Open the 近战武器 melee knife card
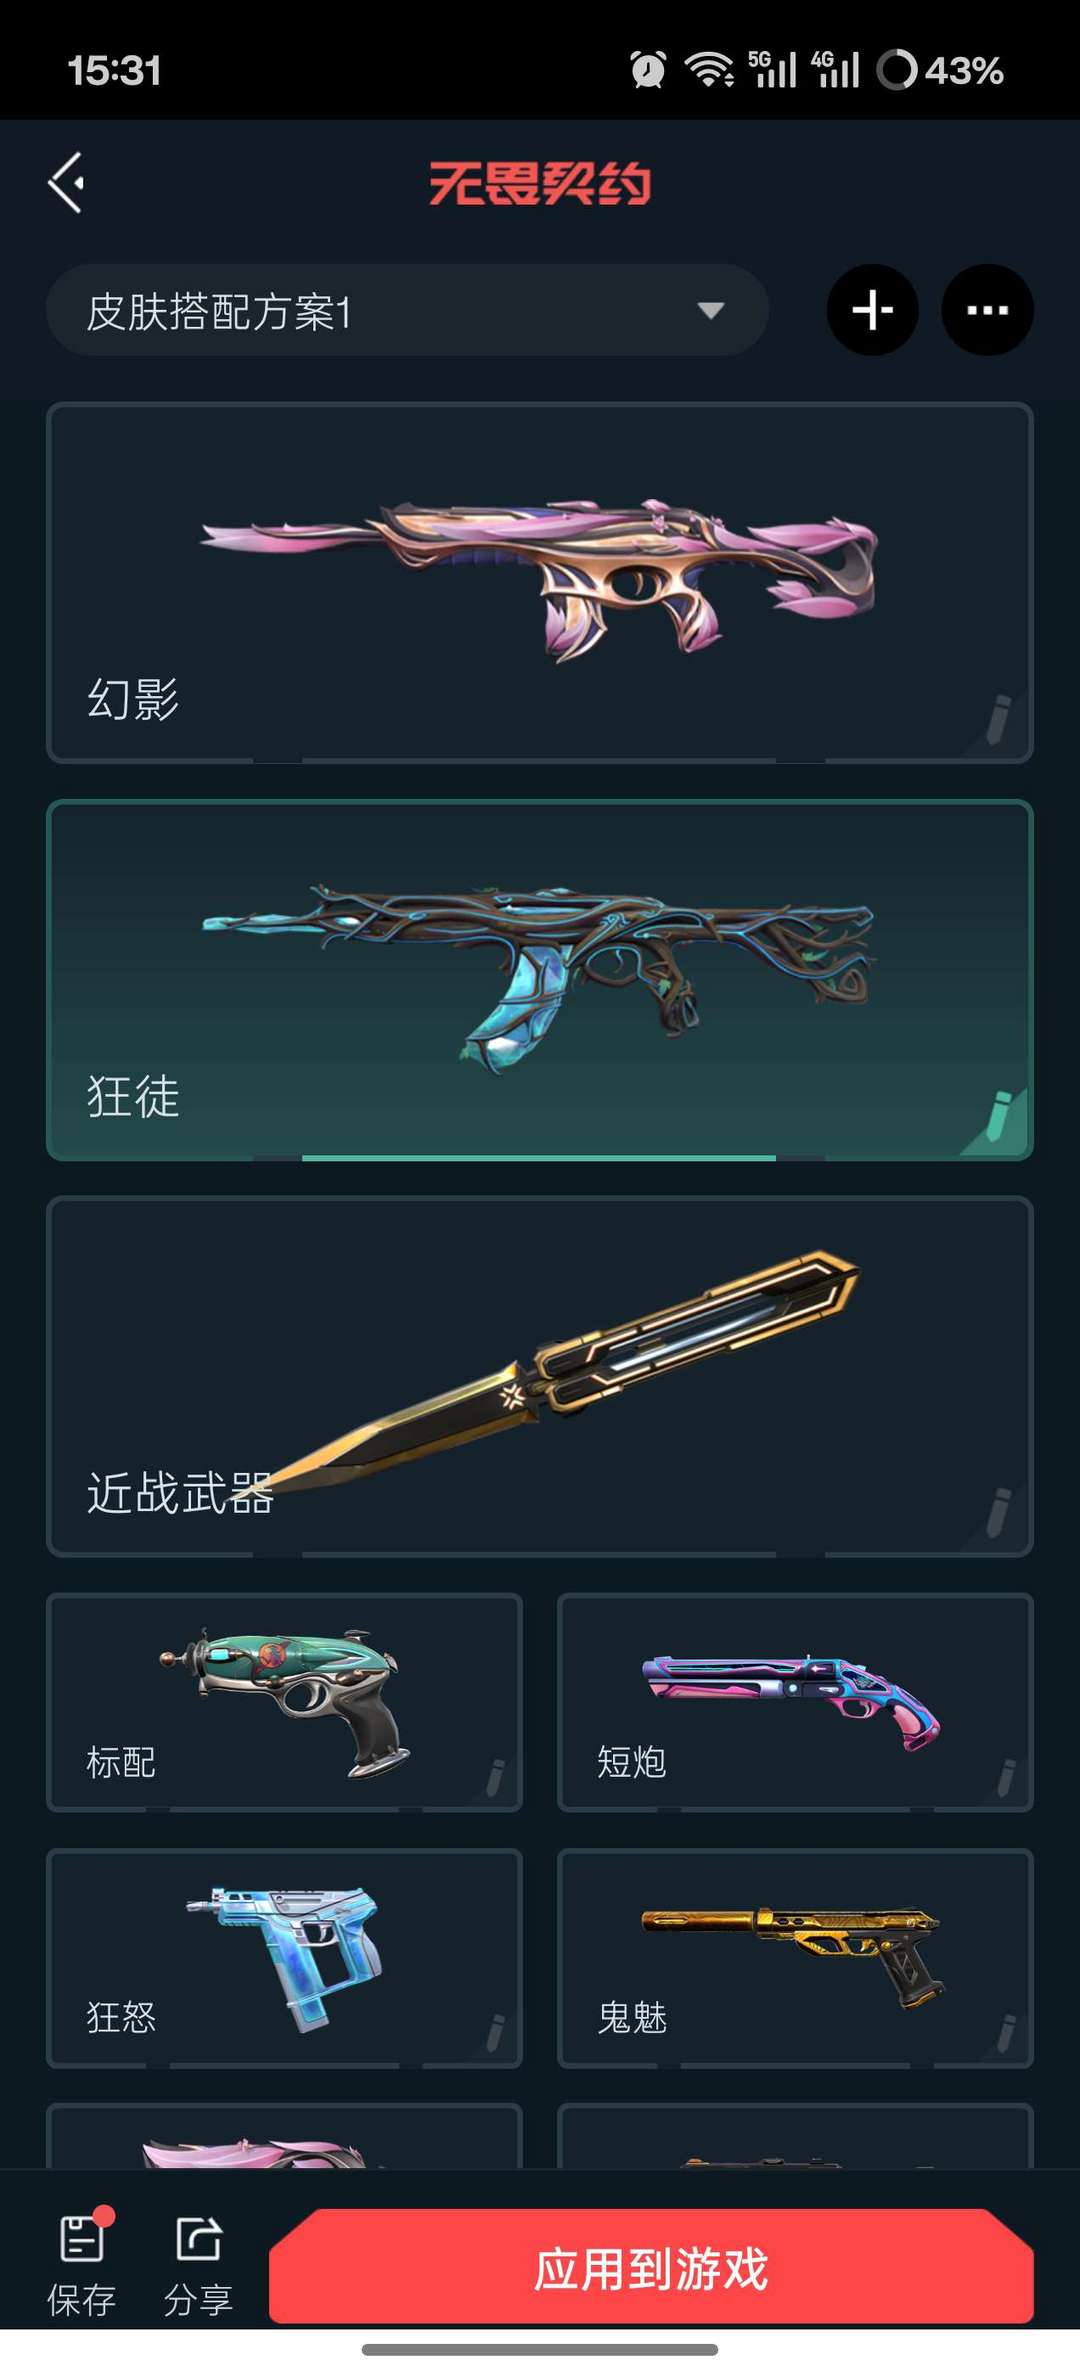The height and width of the screenshot is (2377, 1080). [540, 1376]
